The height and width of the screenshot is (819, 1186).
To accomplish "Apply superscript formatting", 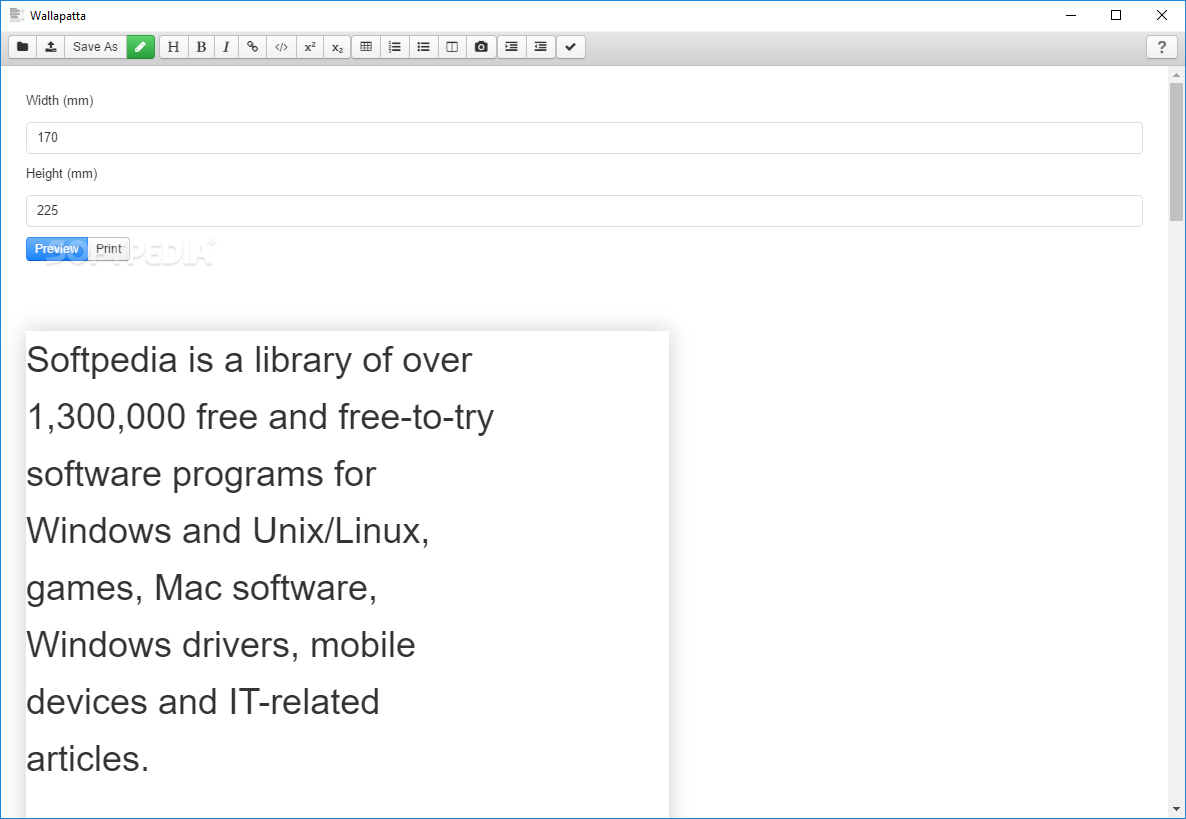I will [309, 47].
